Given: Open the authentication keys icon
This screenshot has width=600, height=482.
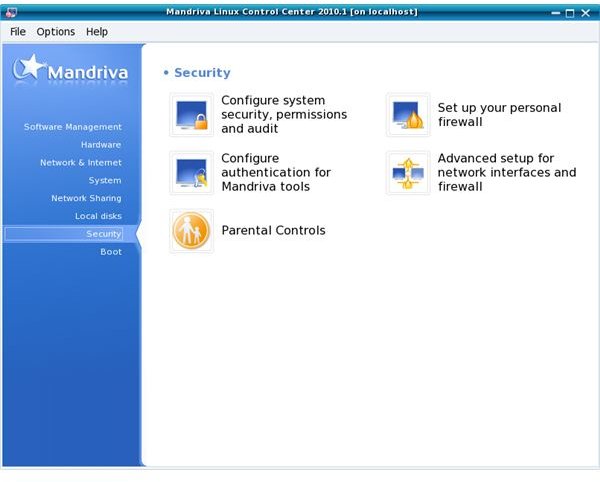Looking at the screenshot, I should tap(191, 173).
